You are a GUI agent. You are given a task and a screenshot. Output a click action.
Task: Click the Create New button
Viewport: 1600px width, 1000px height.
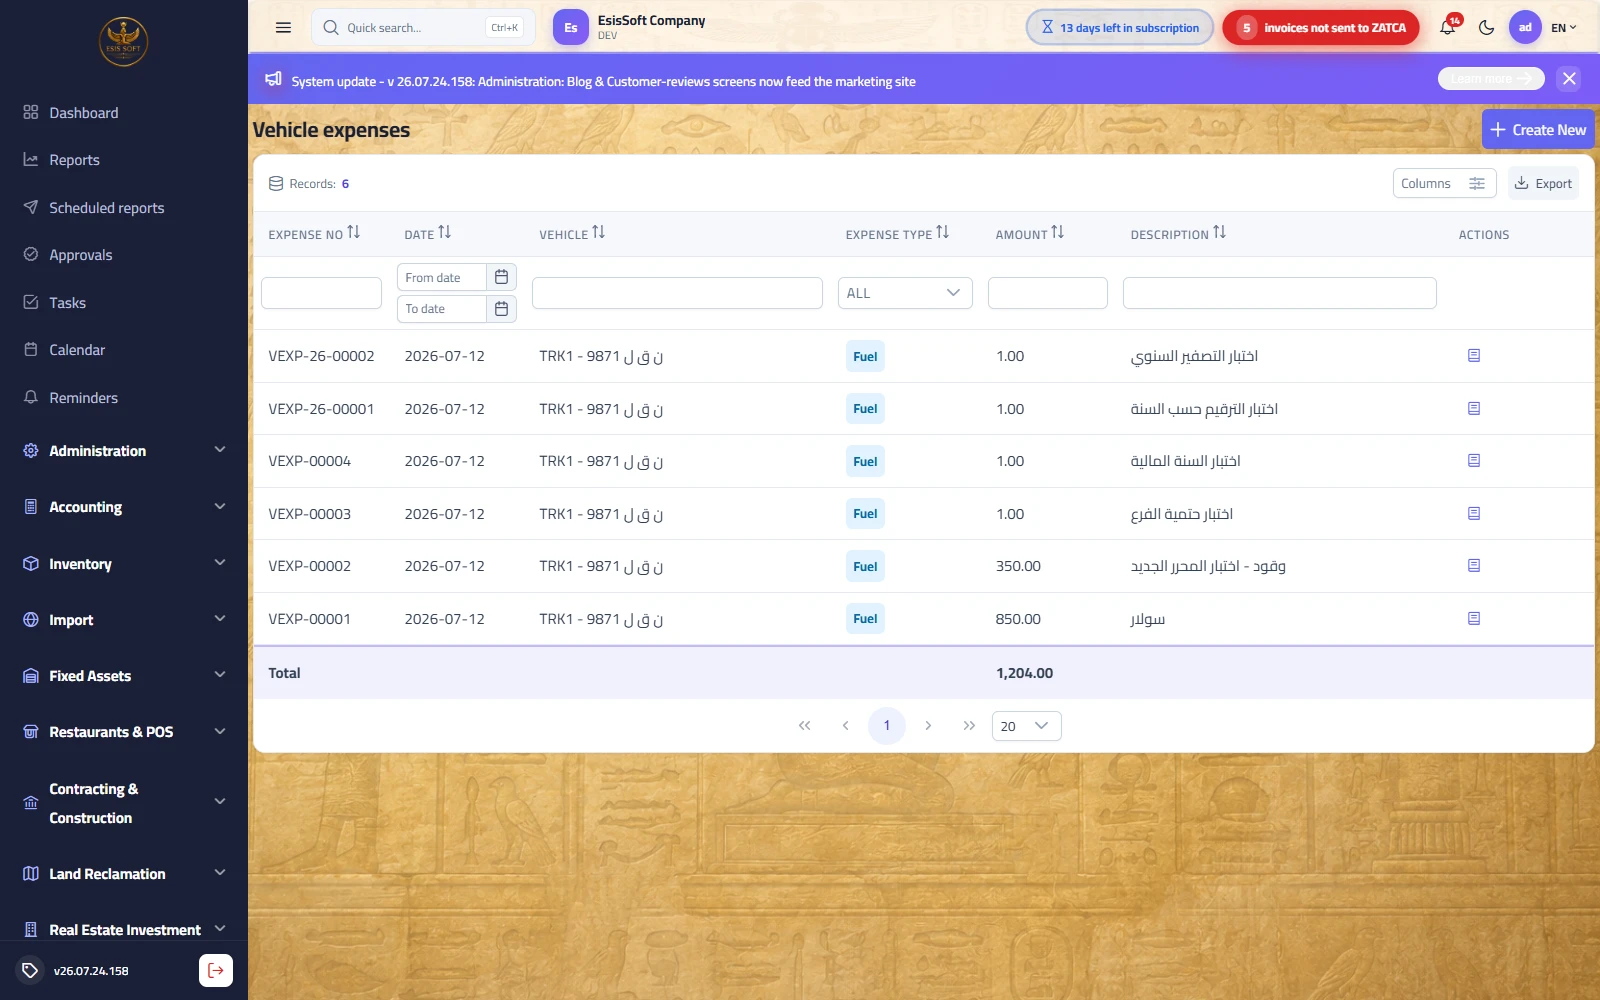1537,130
